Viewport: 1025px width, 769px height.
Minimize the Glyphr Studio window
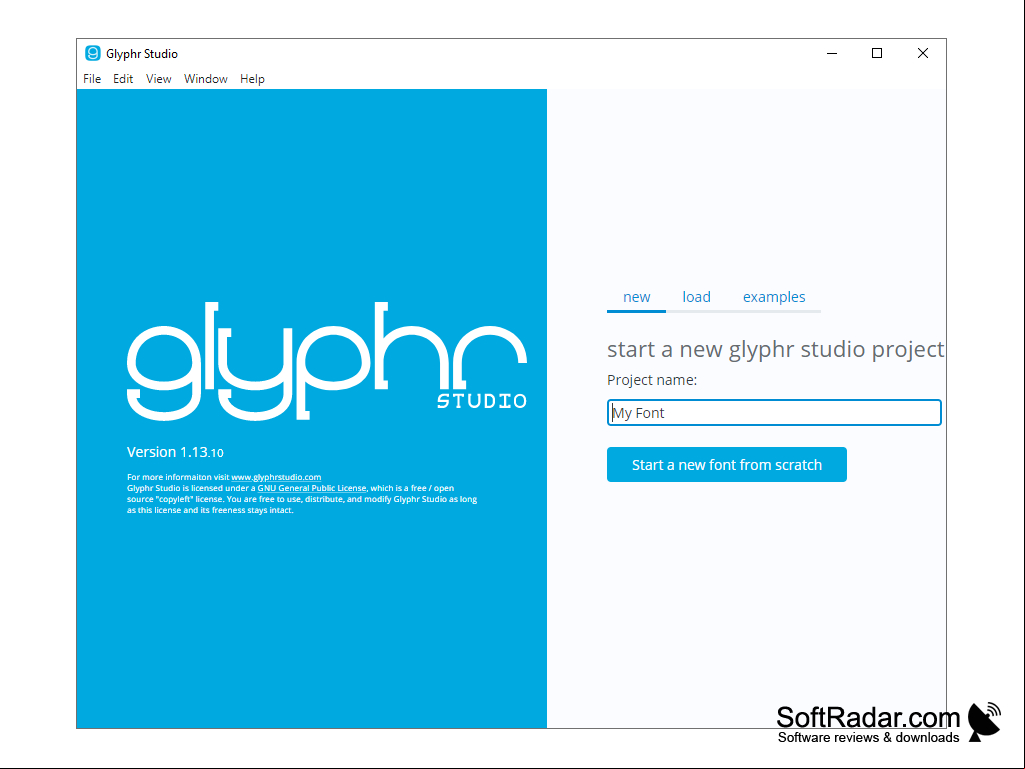point(832,54)
